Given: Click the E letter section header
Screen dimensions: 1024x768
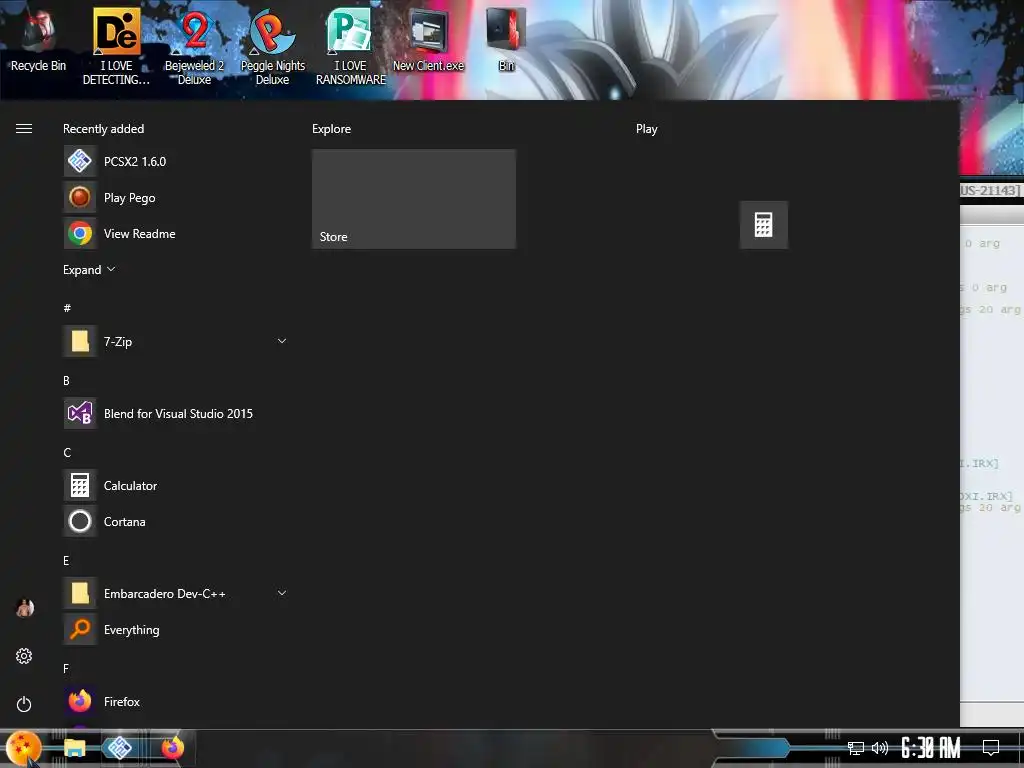Looking at the screenshot, I should click(66, 560).
